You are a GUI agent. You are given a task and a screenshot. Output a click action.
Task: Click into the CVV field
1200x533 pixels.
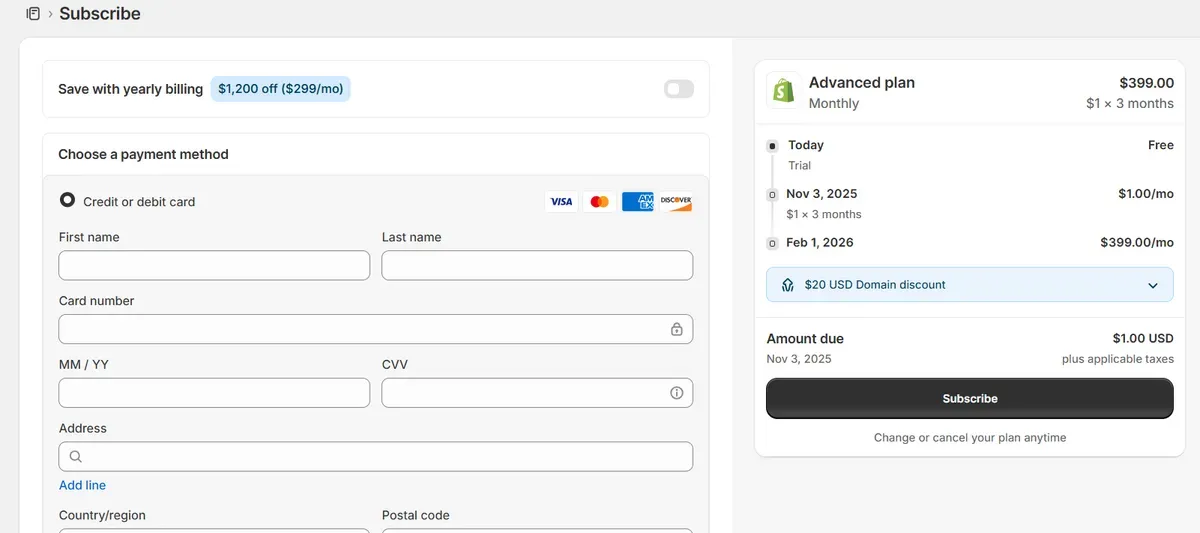(537, 393)
